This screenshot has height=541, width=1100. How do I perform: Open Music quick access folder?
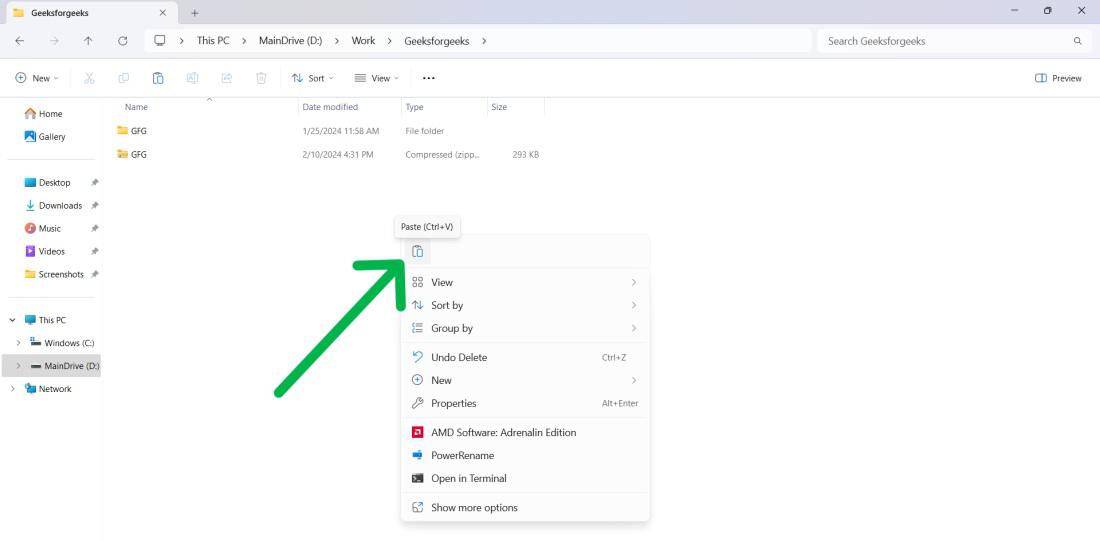[x=51, y=228]
